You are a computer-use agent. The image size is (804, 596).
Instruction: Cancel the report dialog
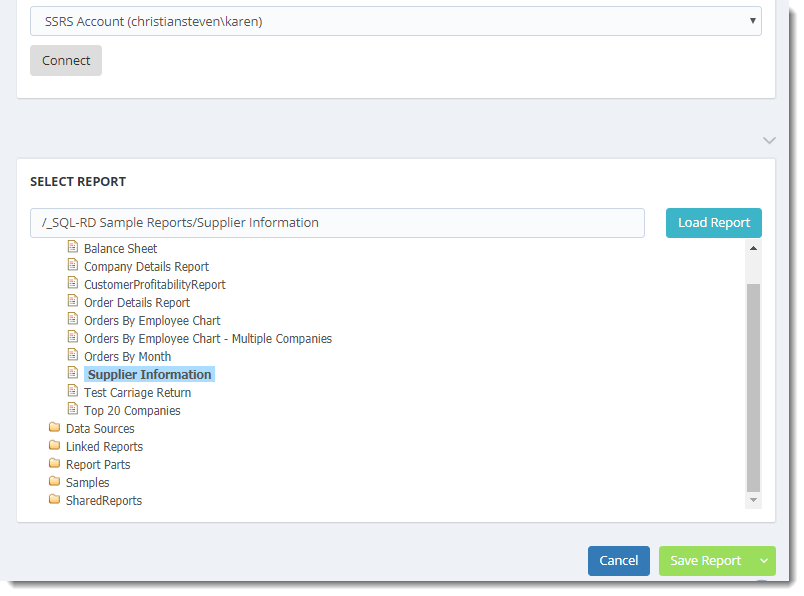[x=619, y=561]
